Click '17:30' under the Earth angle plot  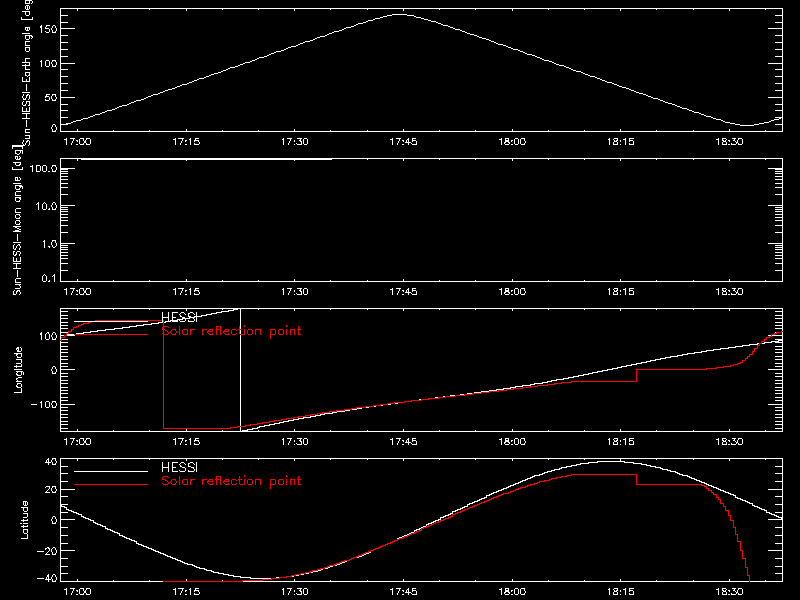[295, 142]
